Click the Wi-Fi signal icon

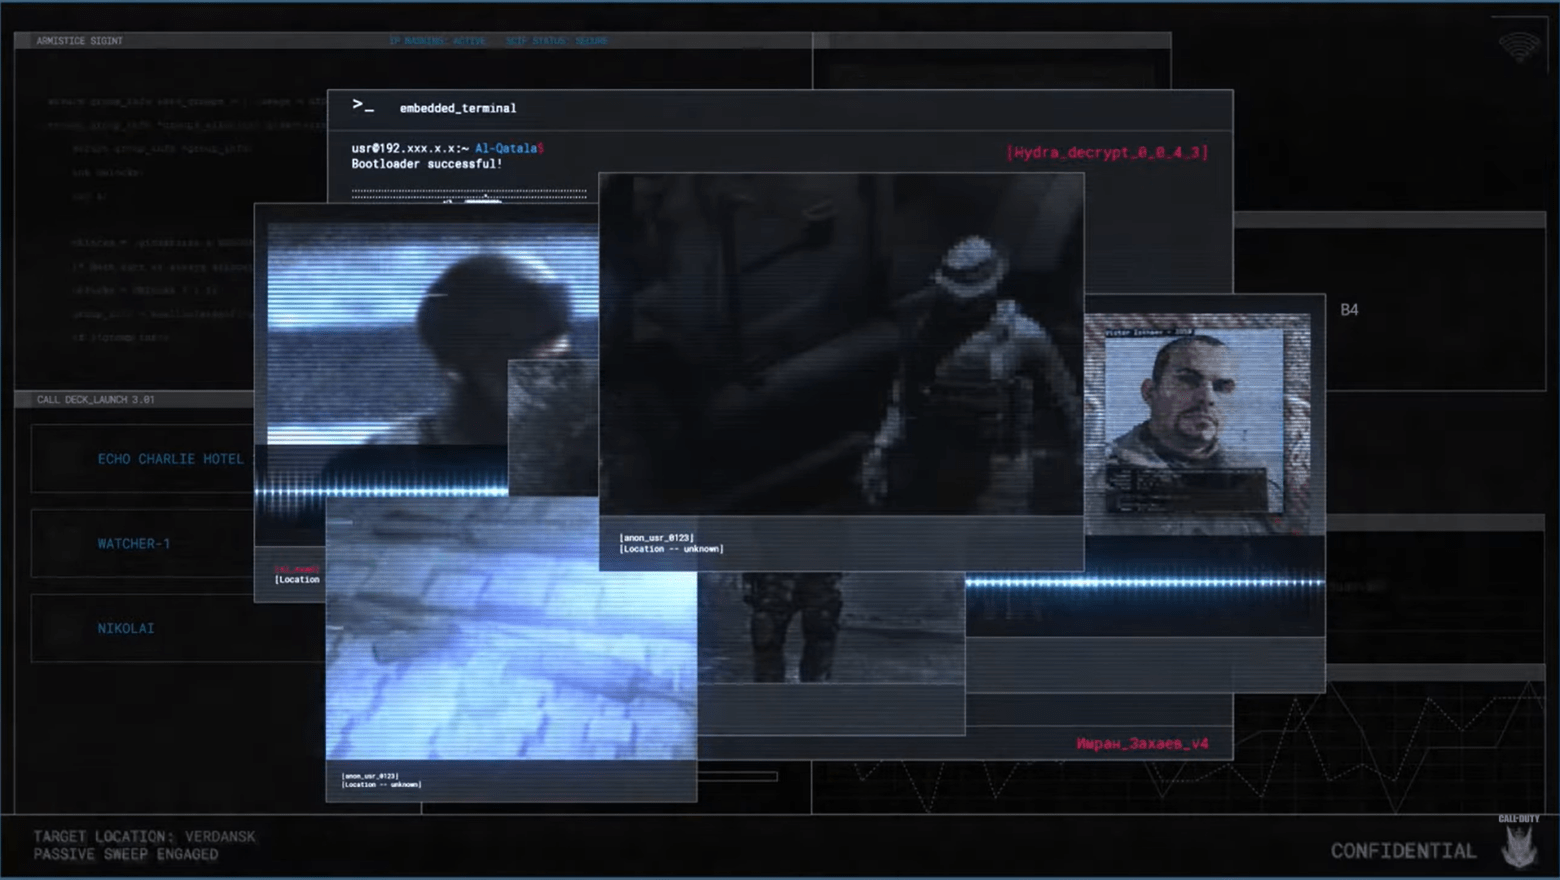click(x=1519, y=46)
